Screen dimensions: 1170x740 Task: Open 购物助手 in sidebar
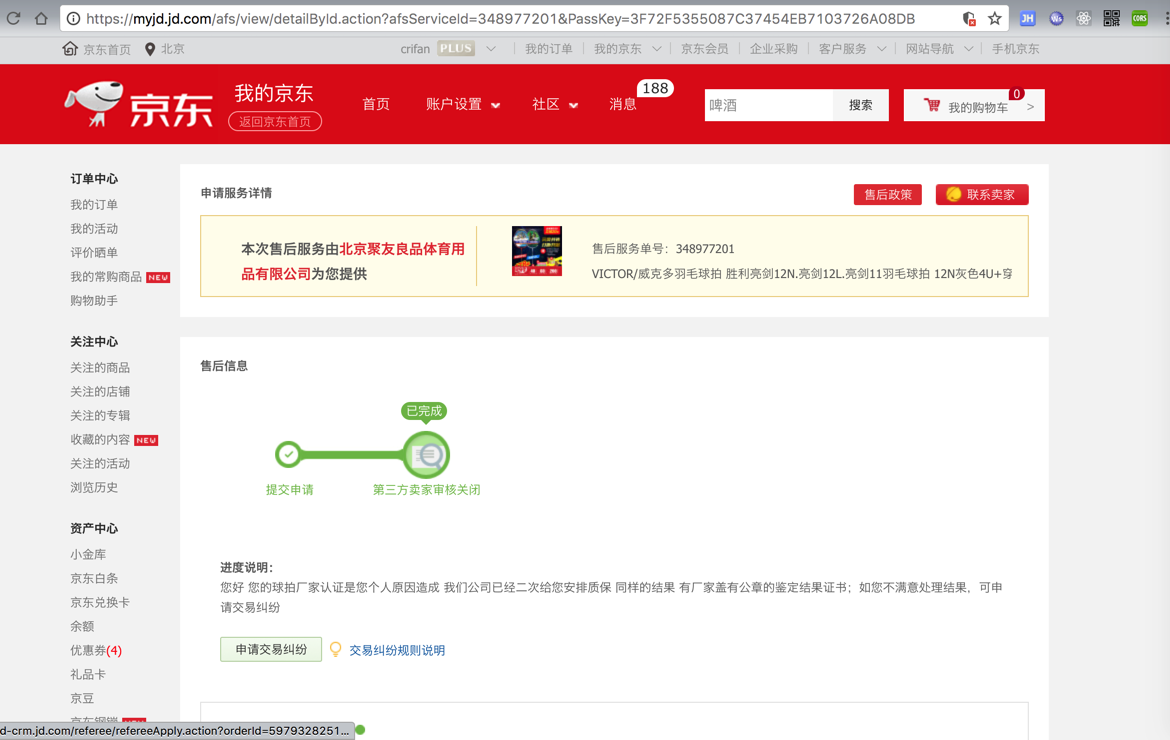pos(94,301)
